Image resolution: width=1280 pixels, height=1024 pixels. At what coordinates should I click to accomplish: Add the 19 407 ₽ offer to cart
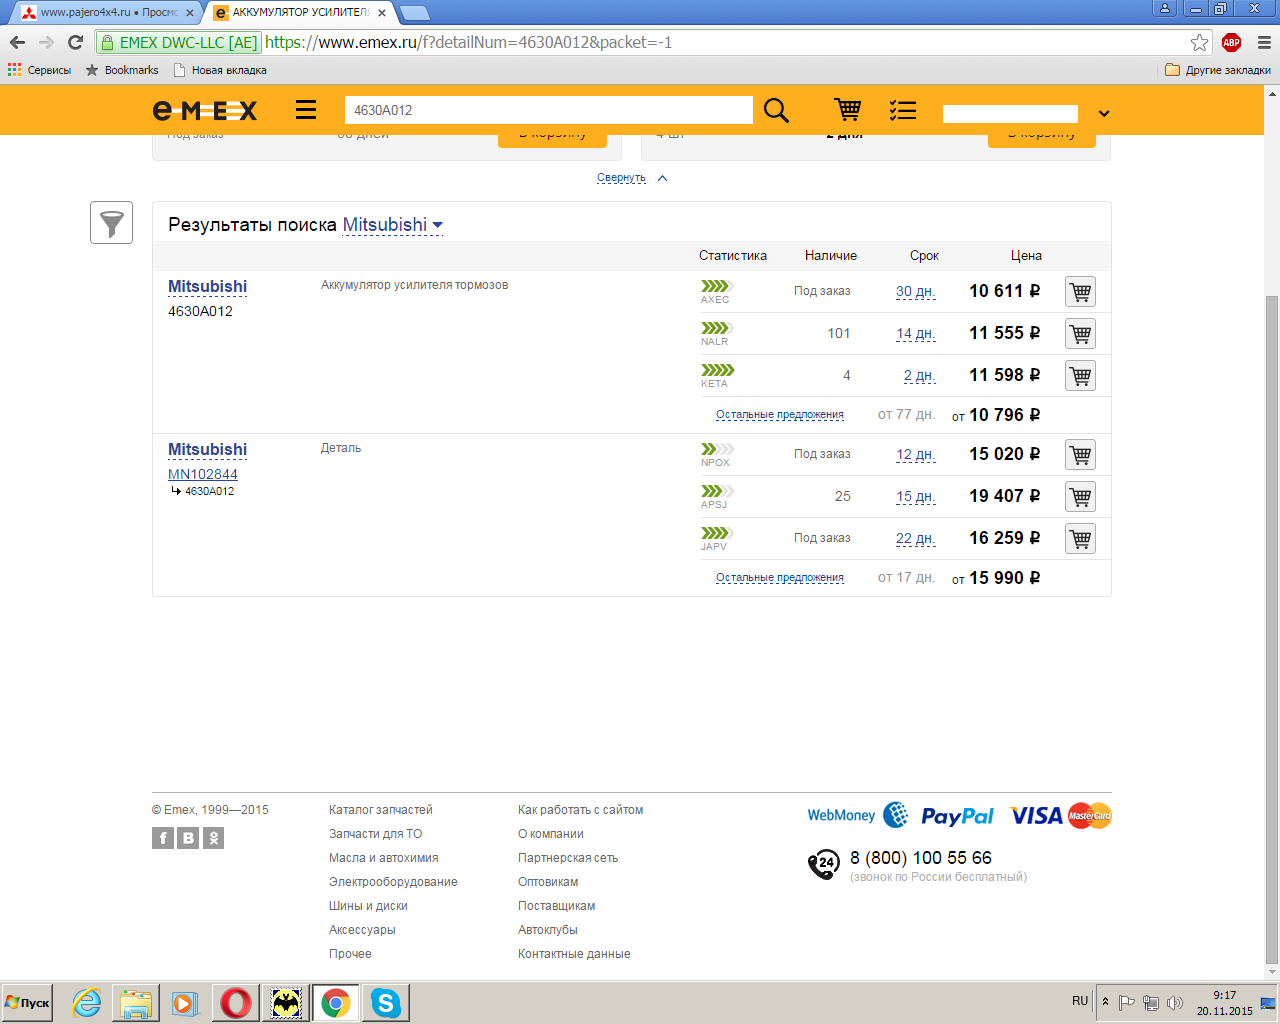[1080, 497]
